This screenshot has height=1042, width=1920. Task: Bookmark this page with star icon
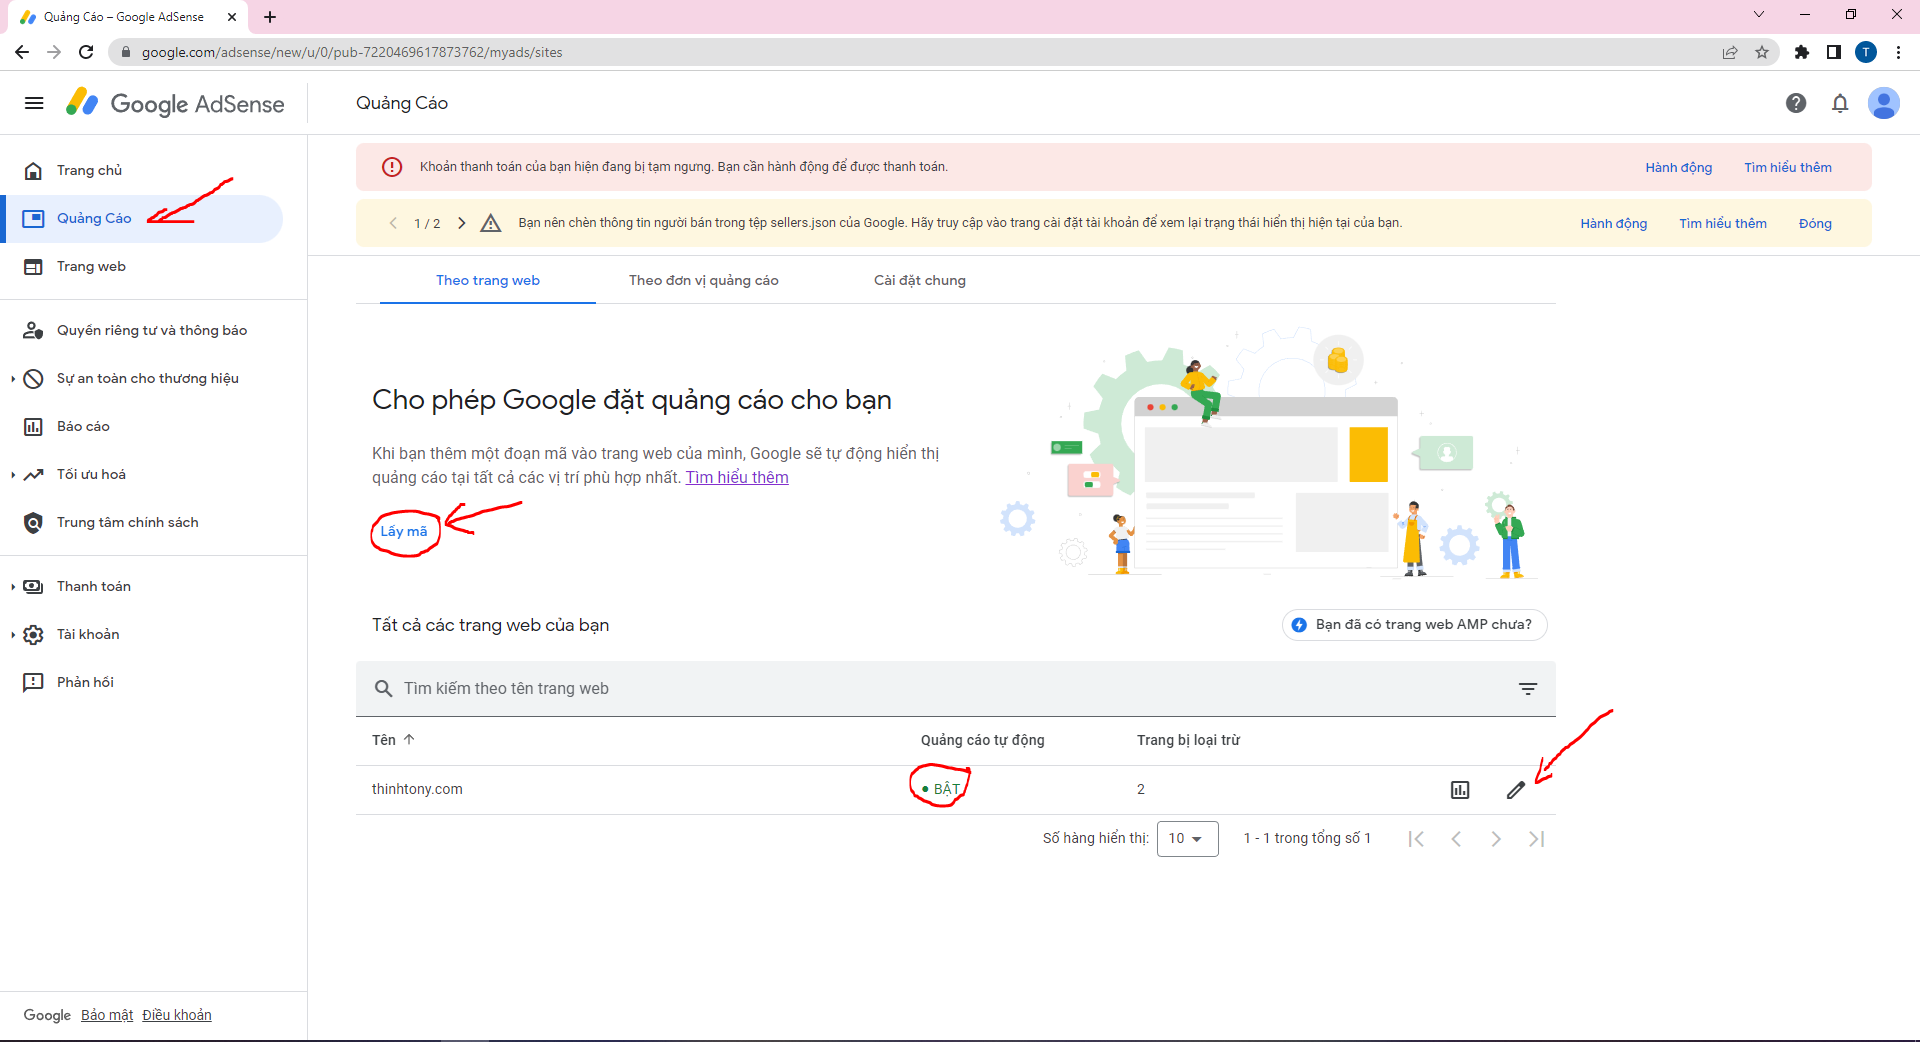coord(1762,52)
